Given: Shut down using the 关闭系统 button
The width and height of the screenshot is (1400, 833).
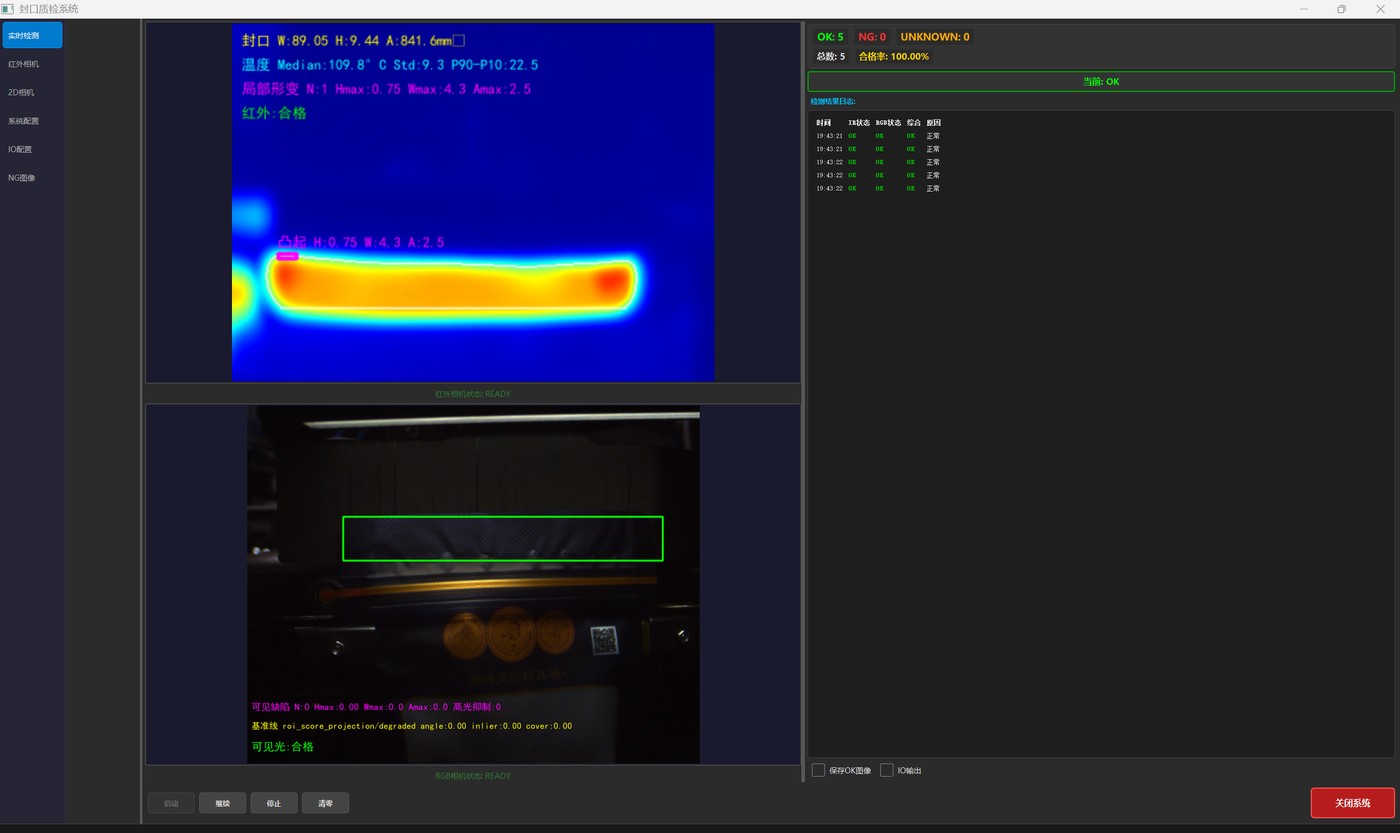Looking at the screenshot, I should pyautogui.click(x=1353, y=803).
